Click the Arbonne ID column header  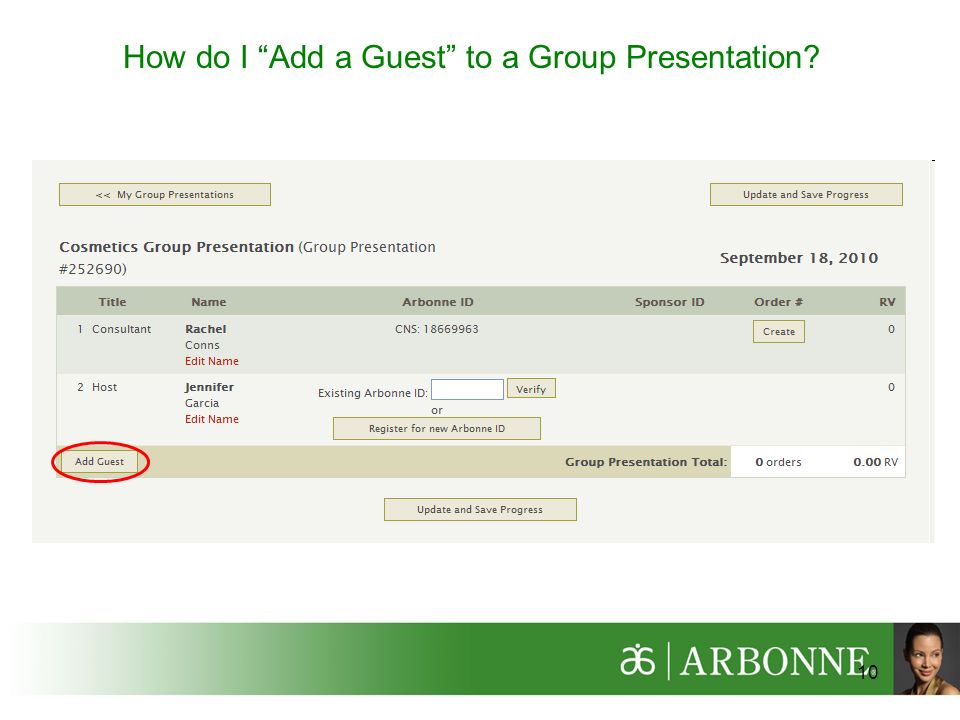click(x=438, y=302)
